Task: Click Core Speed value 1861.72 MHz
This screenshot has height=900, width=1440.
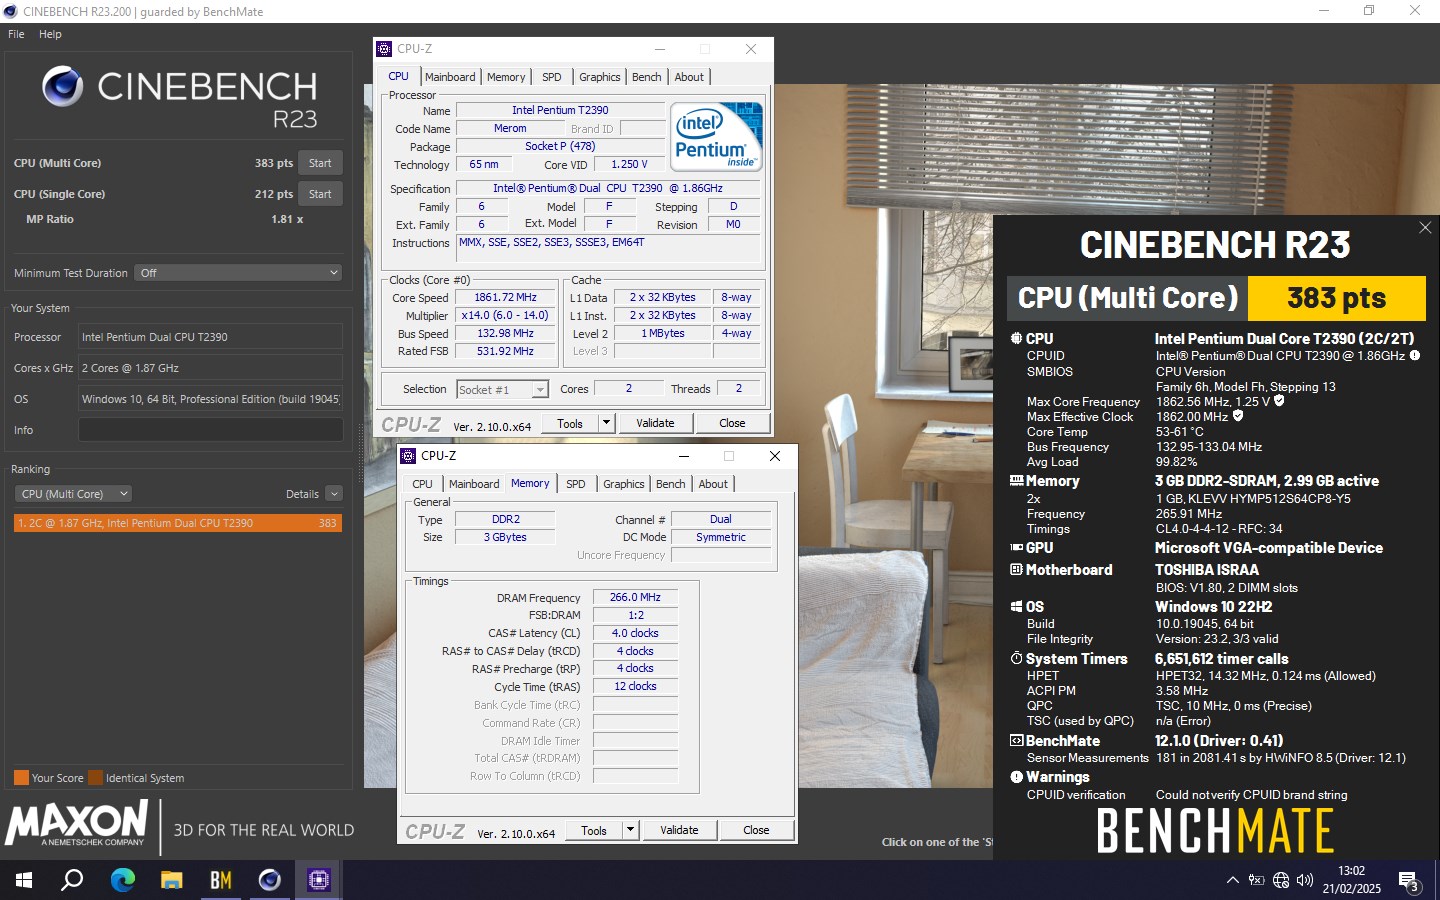Action: click(505, 297)
